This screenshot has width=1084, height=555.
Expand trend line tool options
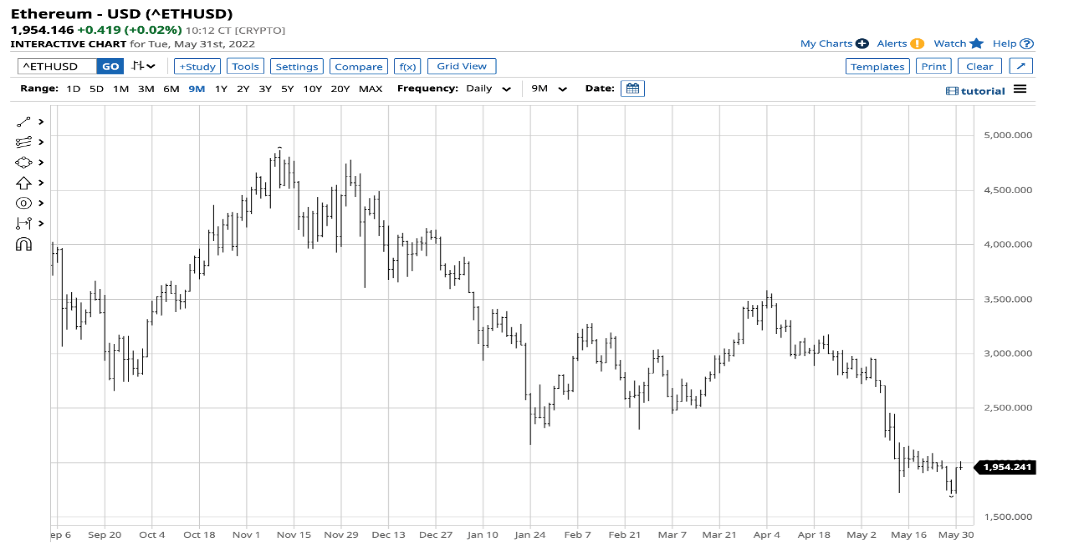(x=41, y=122)
